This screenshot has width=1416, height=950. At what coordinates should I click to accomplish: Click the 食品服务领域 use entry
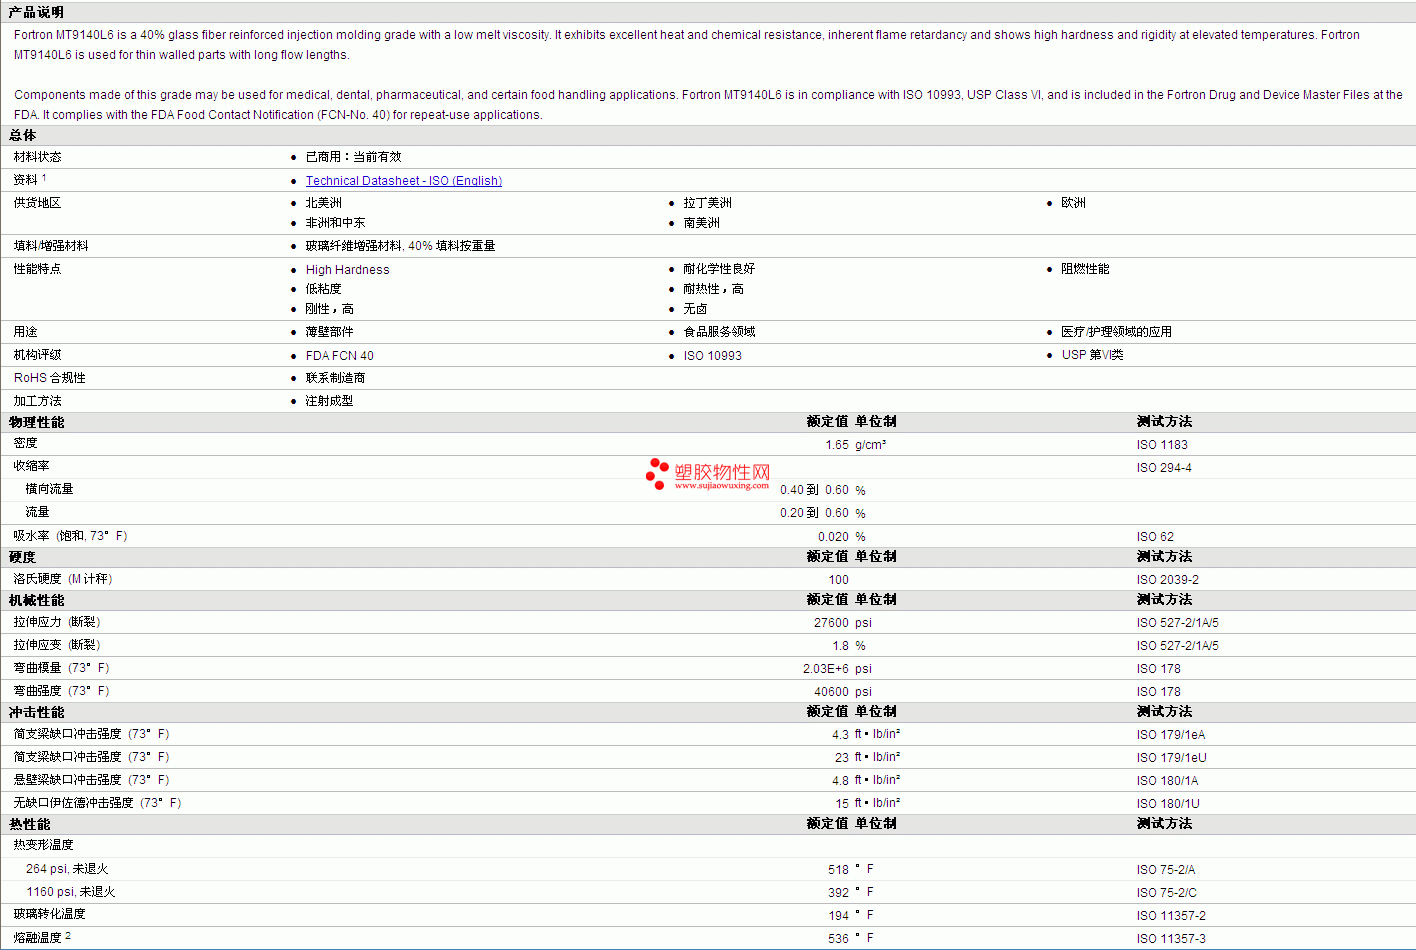[719, 332]
